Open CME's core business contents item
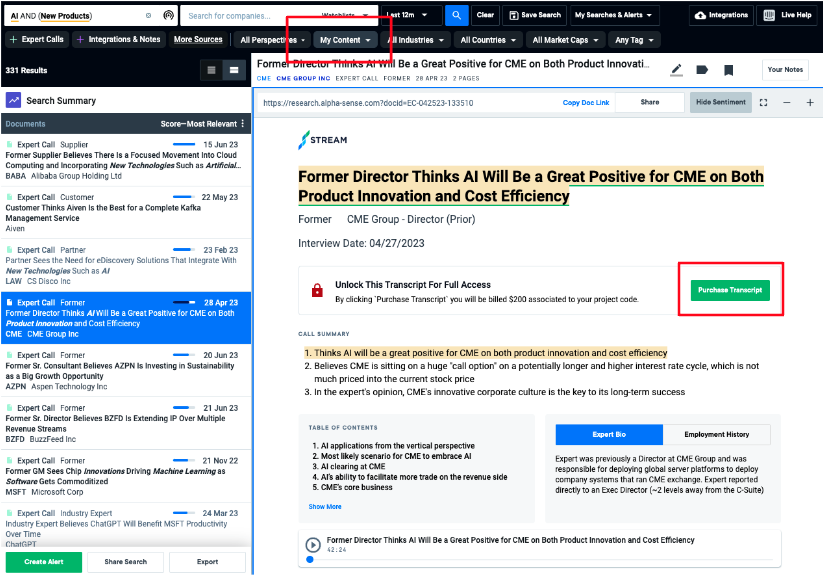The width and height of the screenshot is (823, 577). [x=356, y=487]
